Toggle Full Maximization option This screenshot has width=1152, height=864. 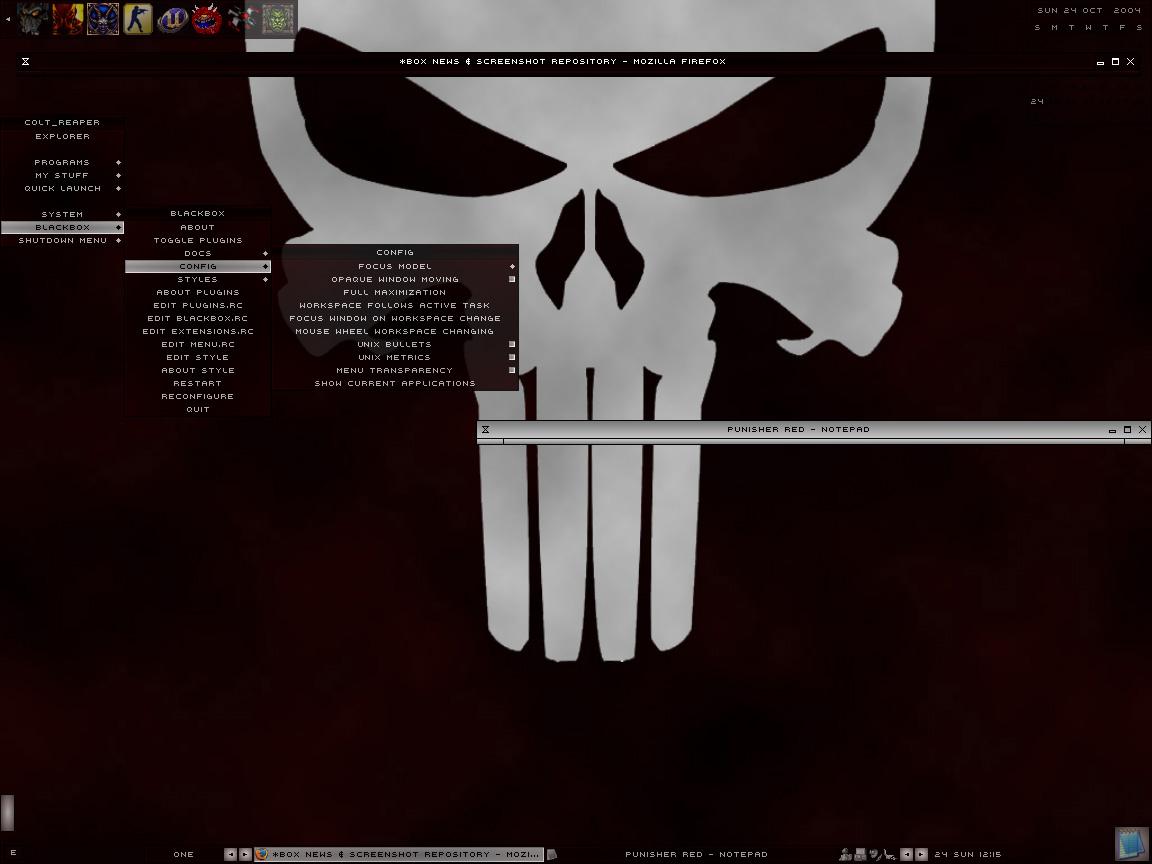coord(395,292)
